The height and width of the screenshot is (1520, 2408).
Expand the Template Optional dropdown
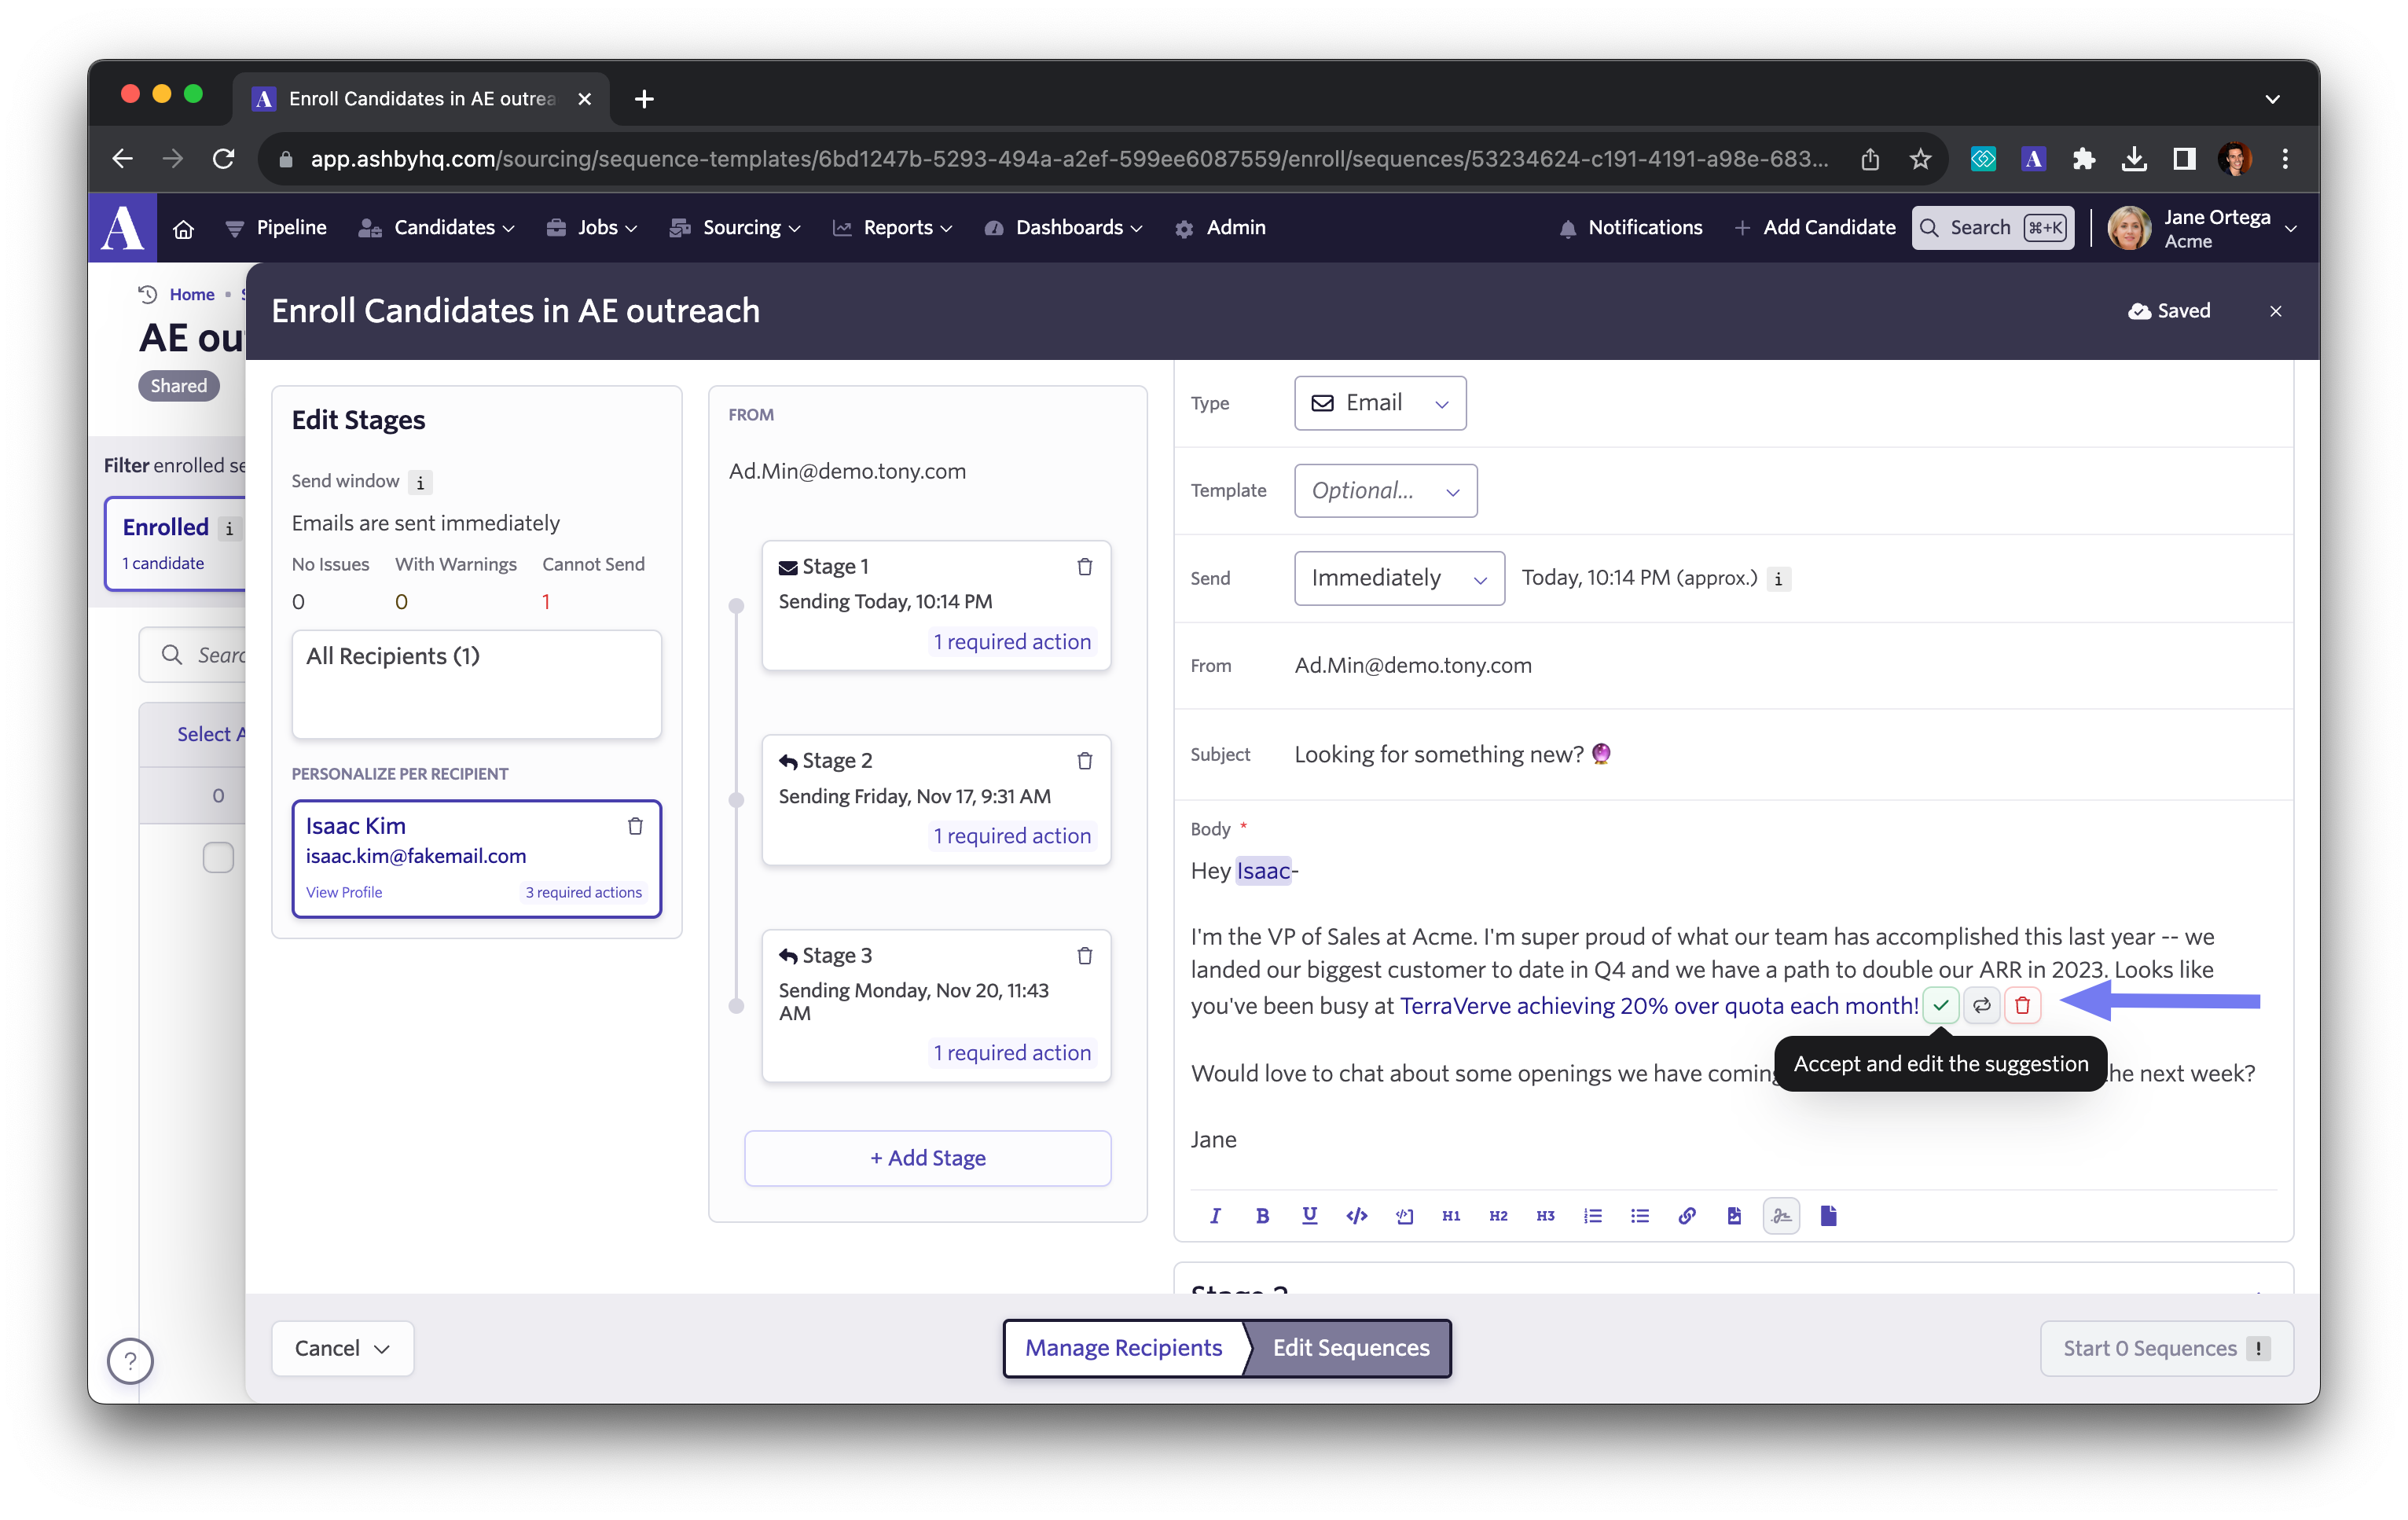[x=1384, y=491]
